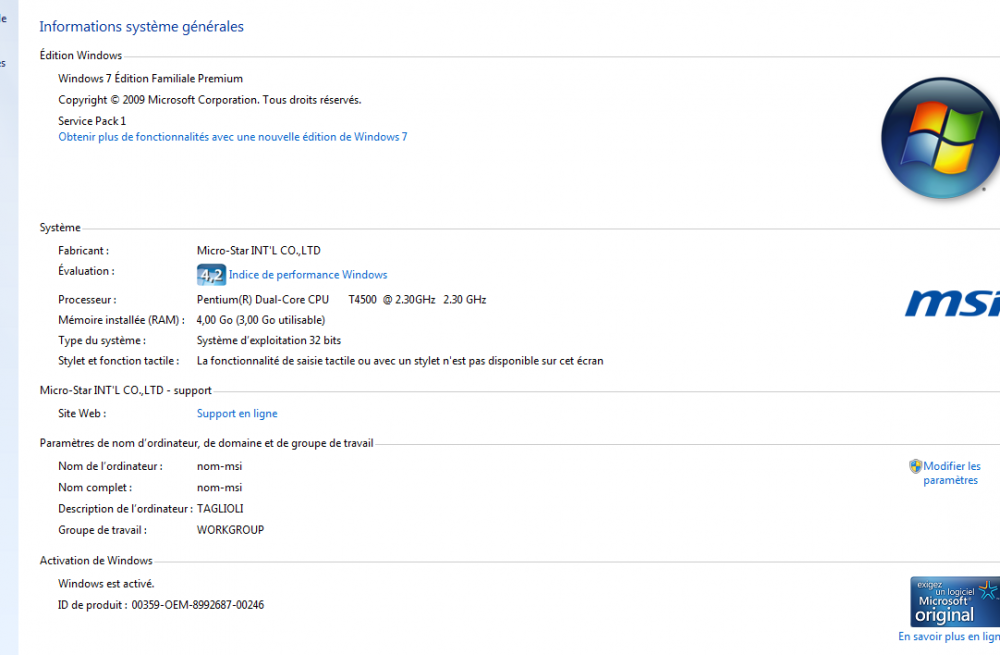The height and width of the screenshot is (655, 1000).
Task: Click the Micro-Star INT'L CO.,LTD - support header
Action: (x=125, y=390)
